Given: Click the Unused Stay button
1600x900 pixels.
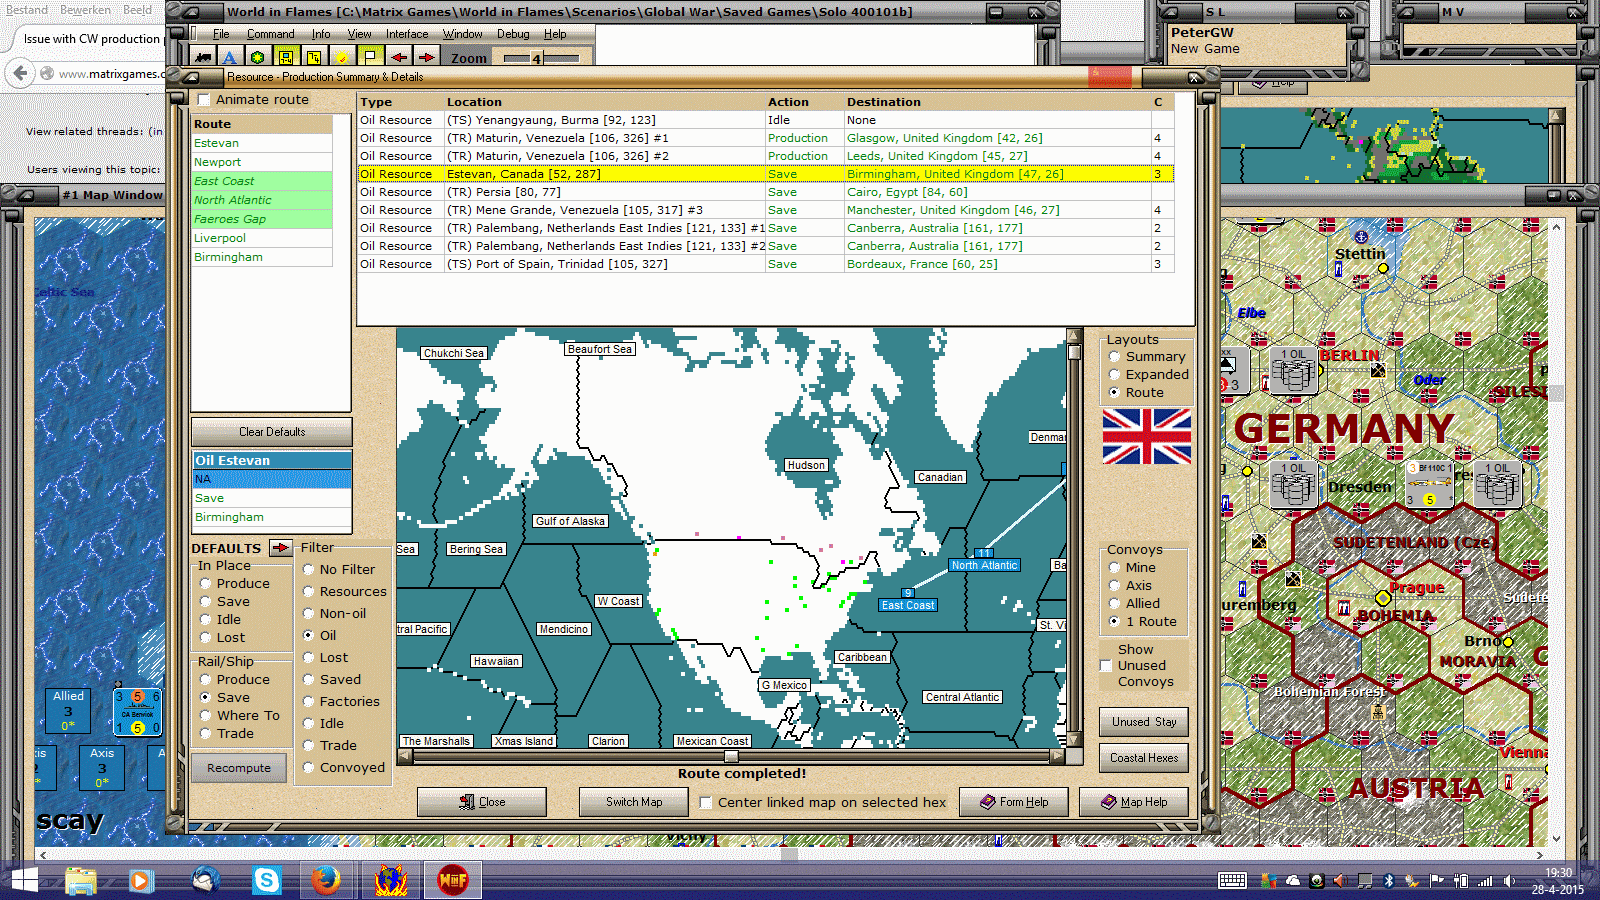Looking at the screenshot, I should (x=1144, y=722).
